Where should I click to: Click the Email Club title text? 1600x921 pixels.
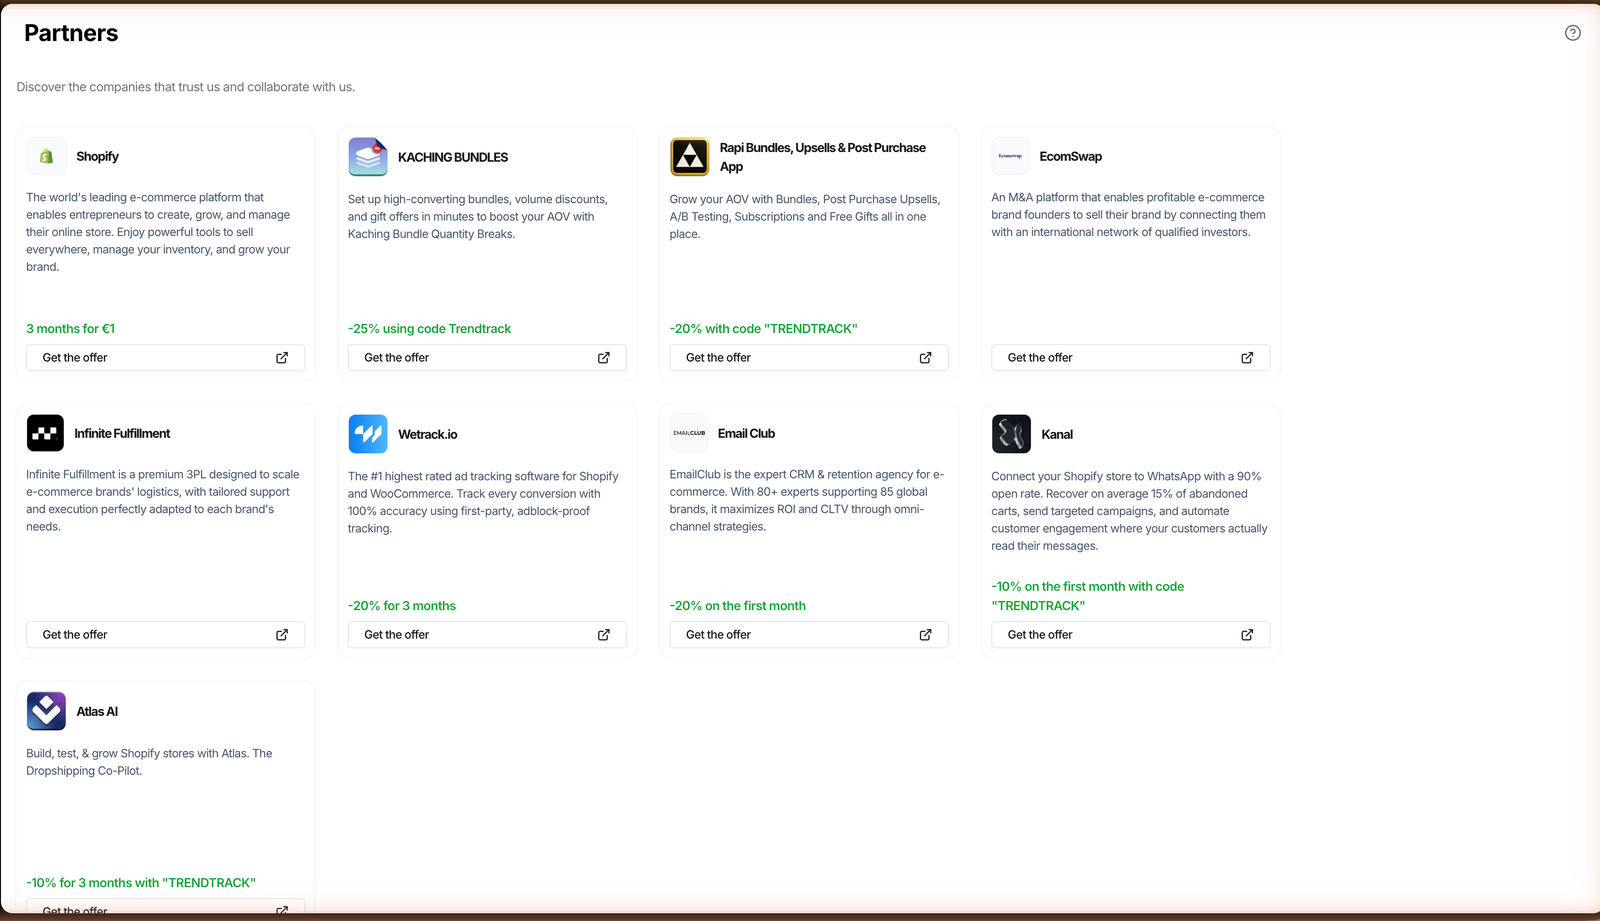point(747,434)
